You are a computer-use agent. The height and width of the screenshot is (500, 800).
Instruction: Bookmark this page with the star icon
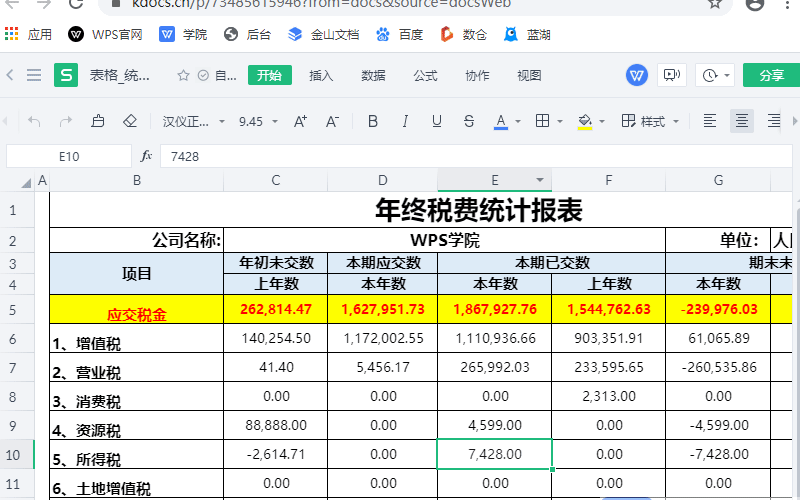coord(715,4)
